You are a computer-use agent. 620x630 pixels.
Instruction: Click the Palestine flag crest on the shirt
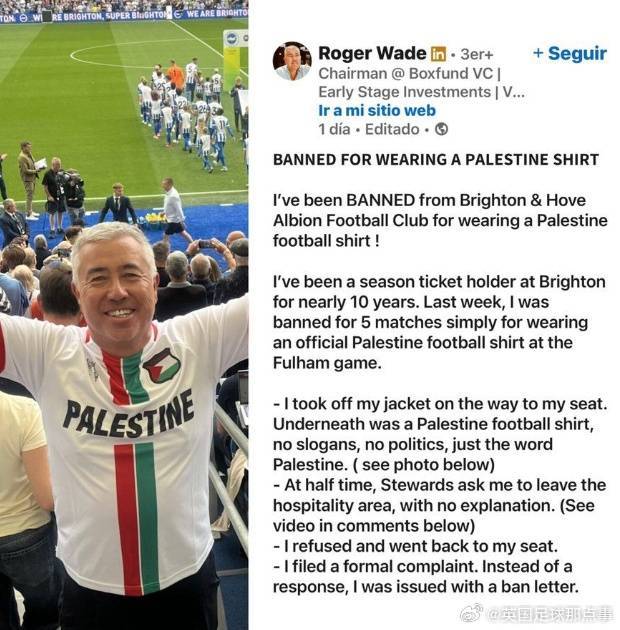point(162,365)
